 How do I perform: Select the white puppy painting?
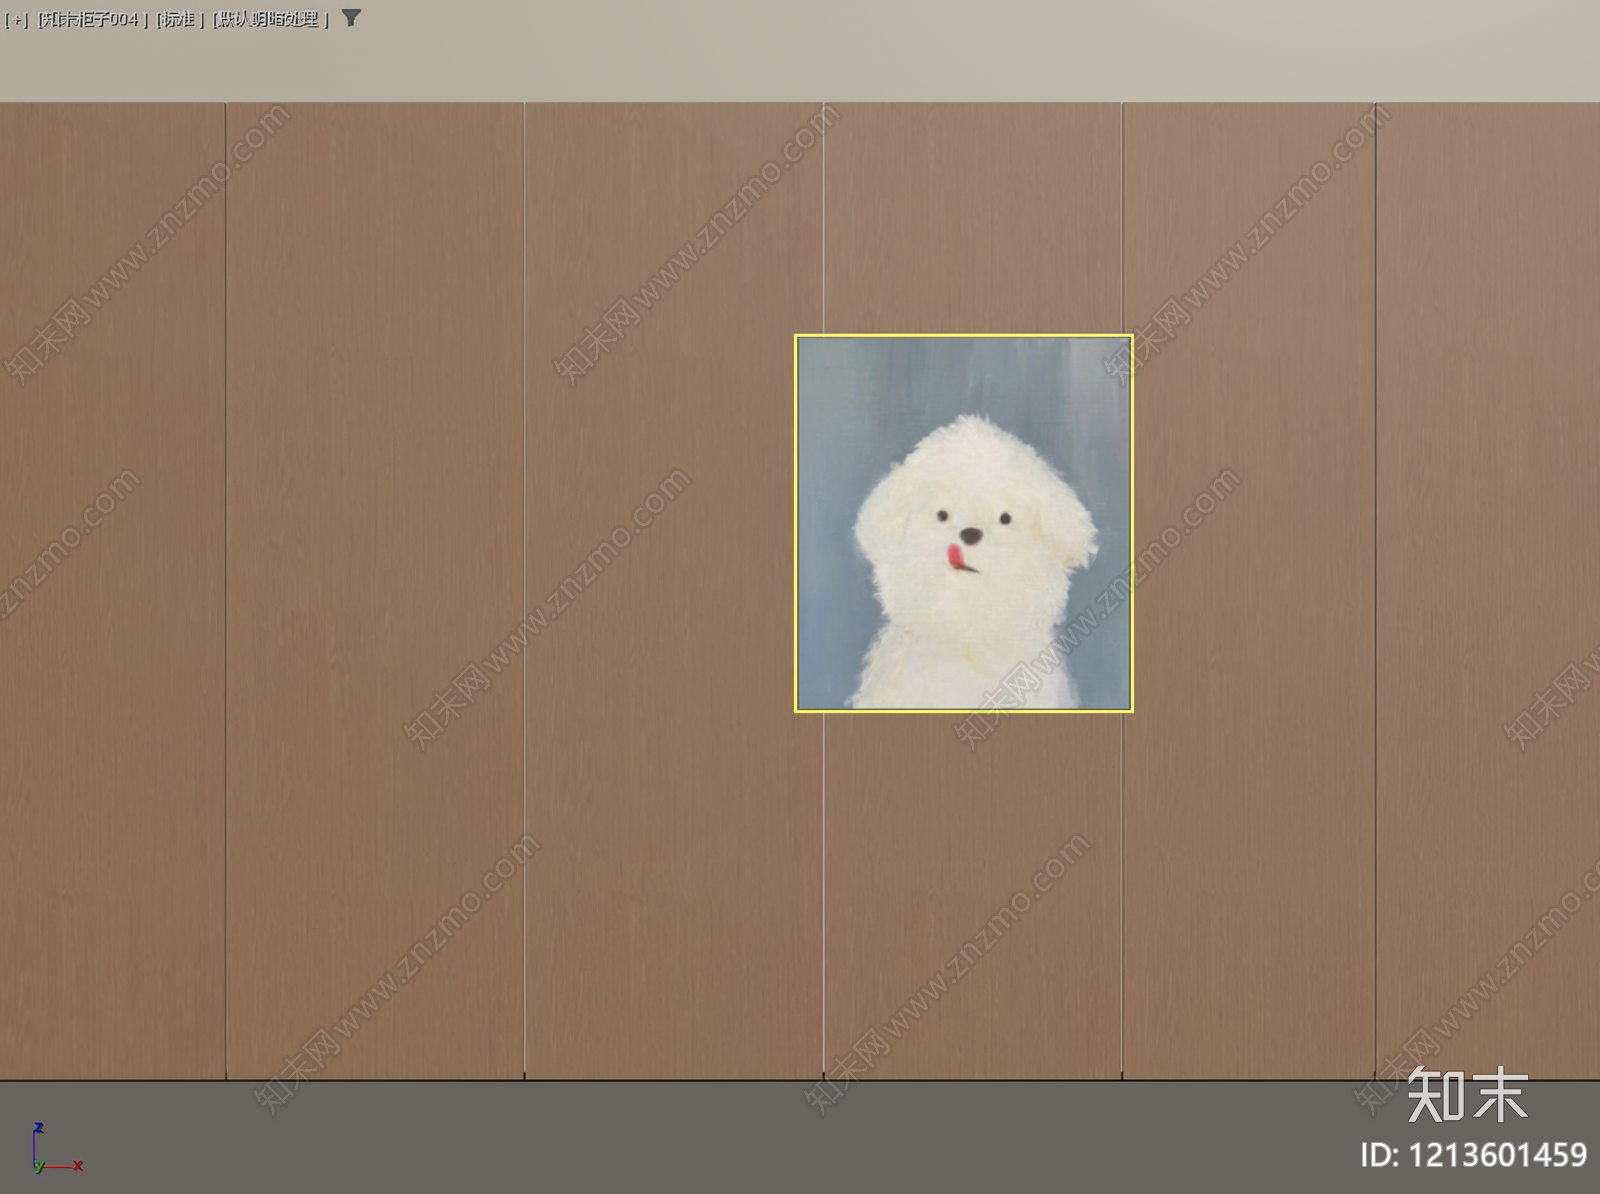(x=964, y=523)
